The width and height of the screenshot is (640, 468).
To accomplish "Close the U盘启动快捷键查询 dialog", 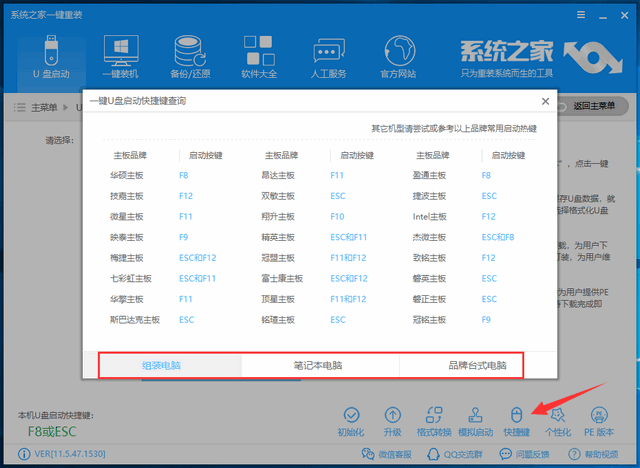I will click(x=545, y=101).
